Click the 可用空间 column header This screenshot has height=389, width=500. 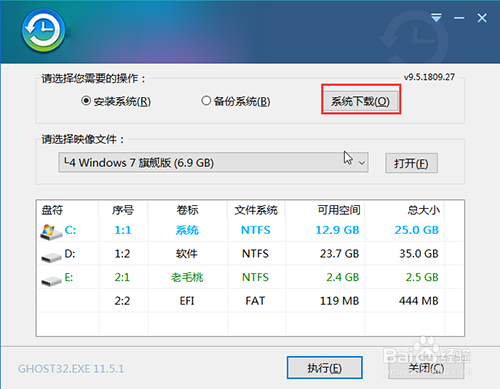click(x=339, y=210)
